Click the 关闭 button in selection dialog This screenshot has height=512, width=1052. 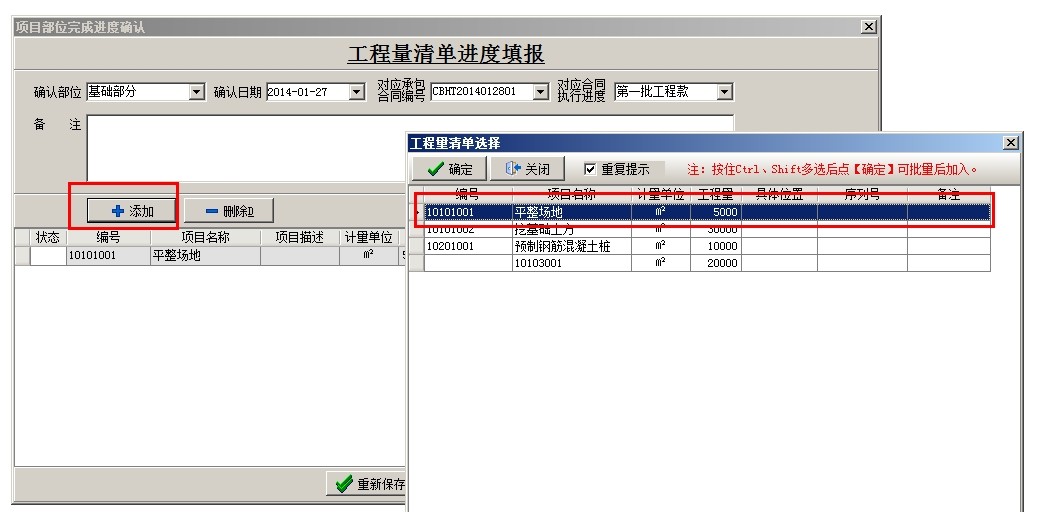point(527,169)
